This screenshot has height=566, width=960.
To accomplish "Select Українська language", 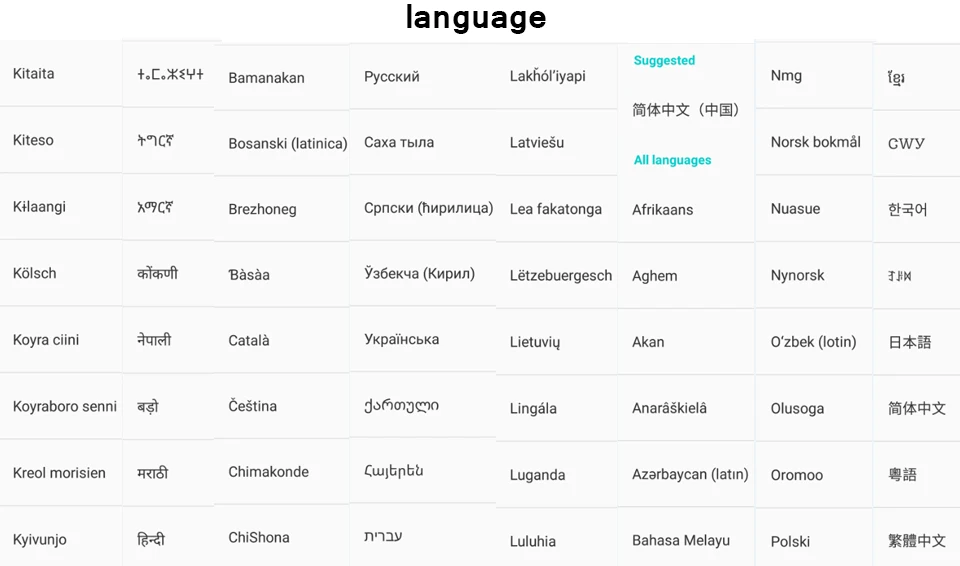I will click(402, 339).
